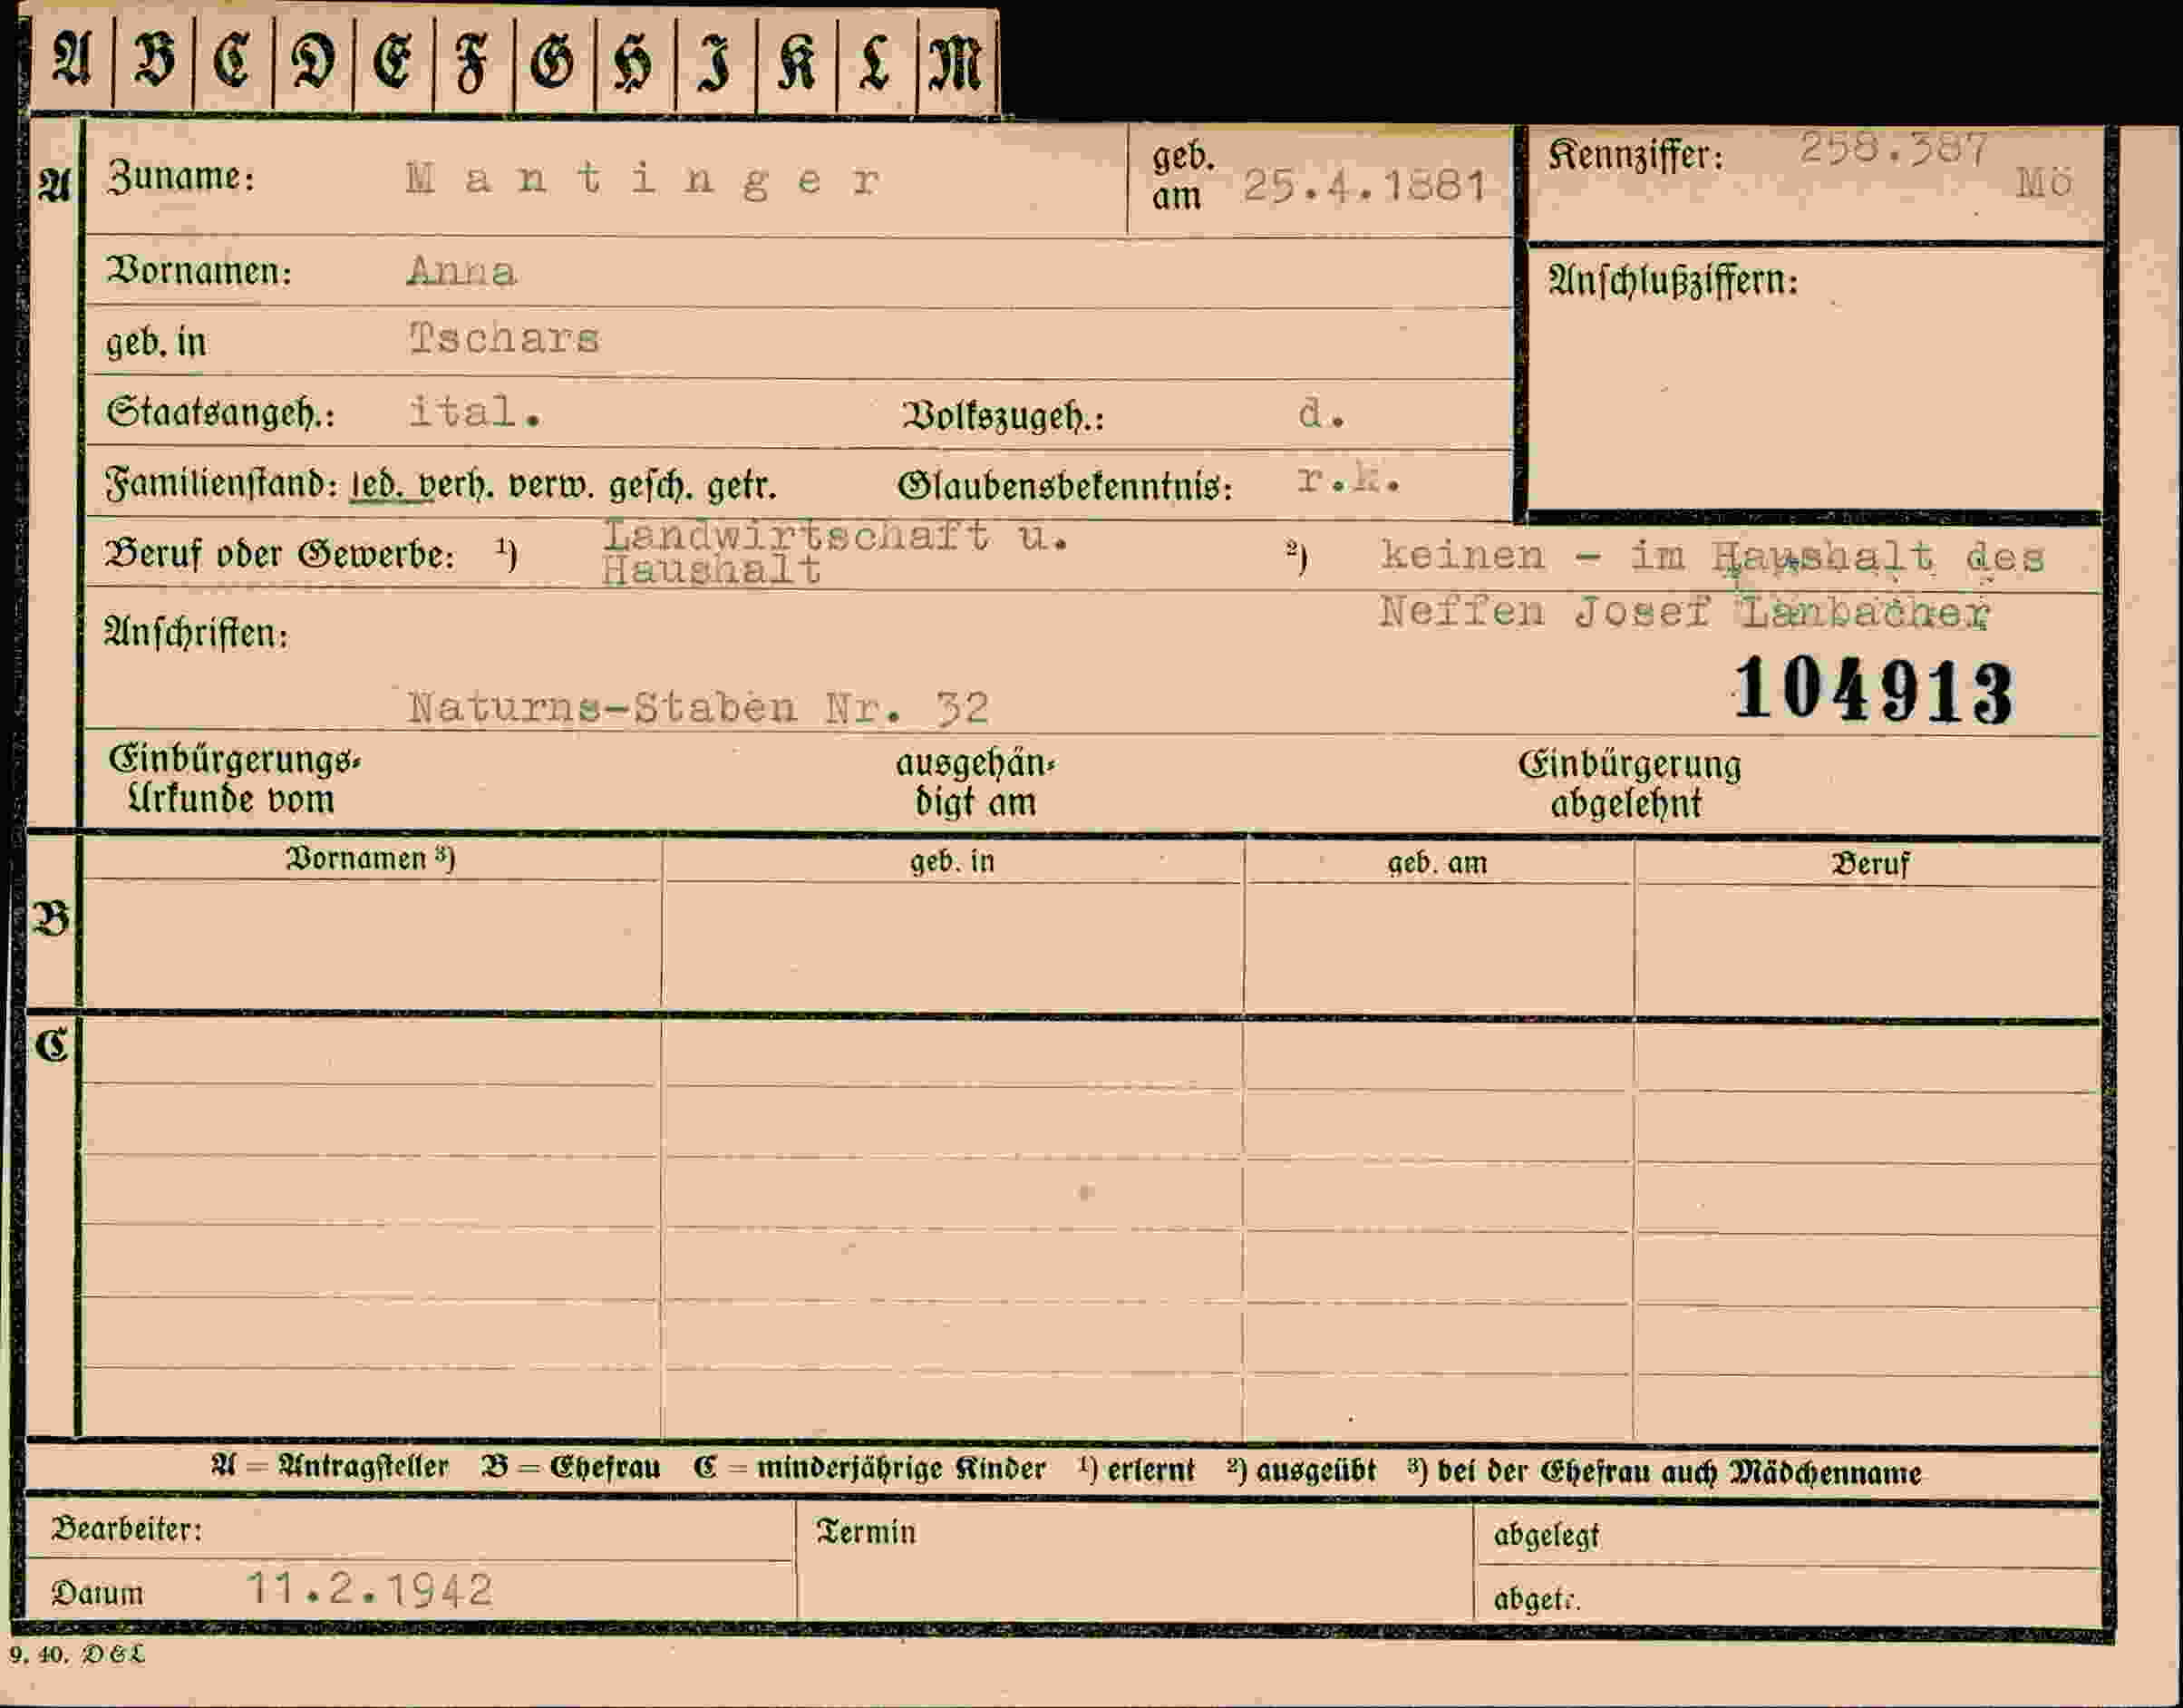Click the "Vornamen ³)" column header

pos(371,858)
